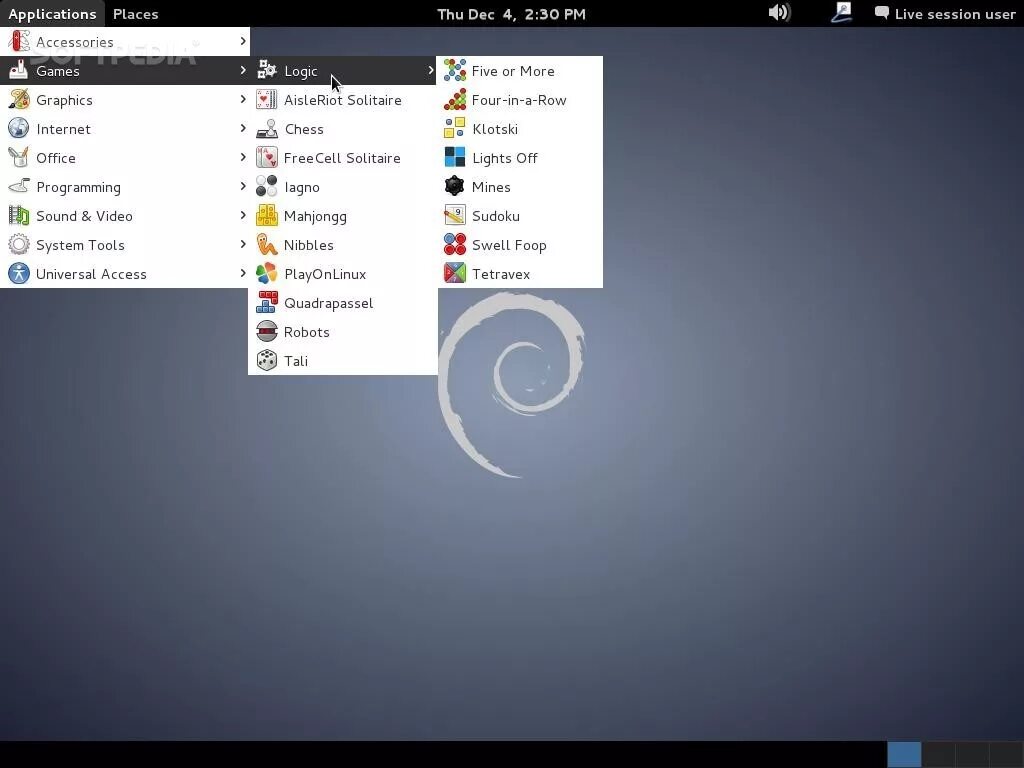Open Tetravex using its icon
Screen dimensions: 1024x768
point(455,274)
